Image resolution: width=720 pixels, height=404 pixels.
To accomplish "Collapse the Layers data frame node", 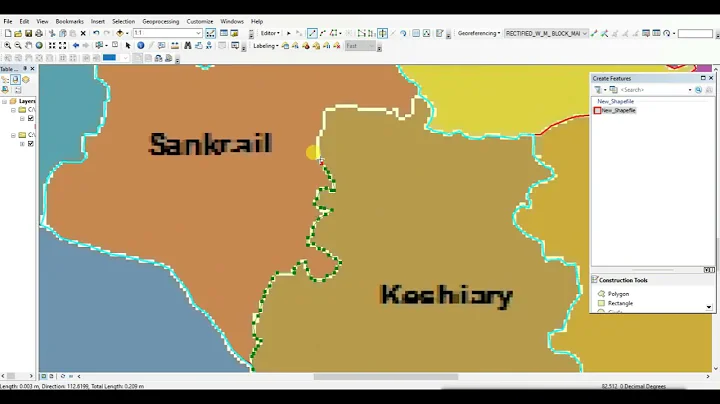I will (x=5, y=101).
